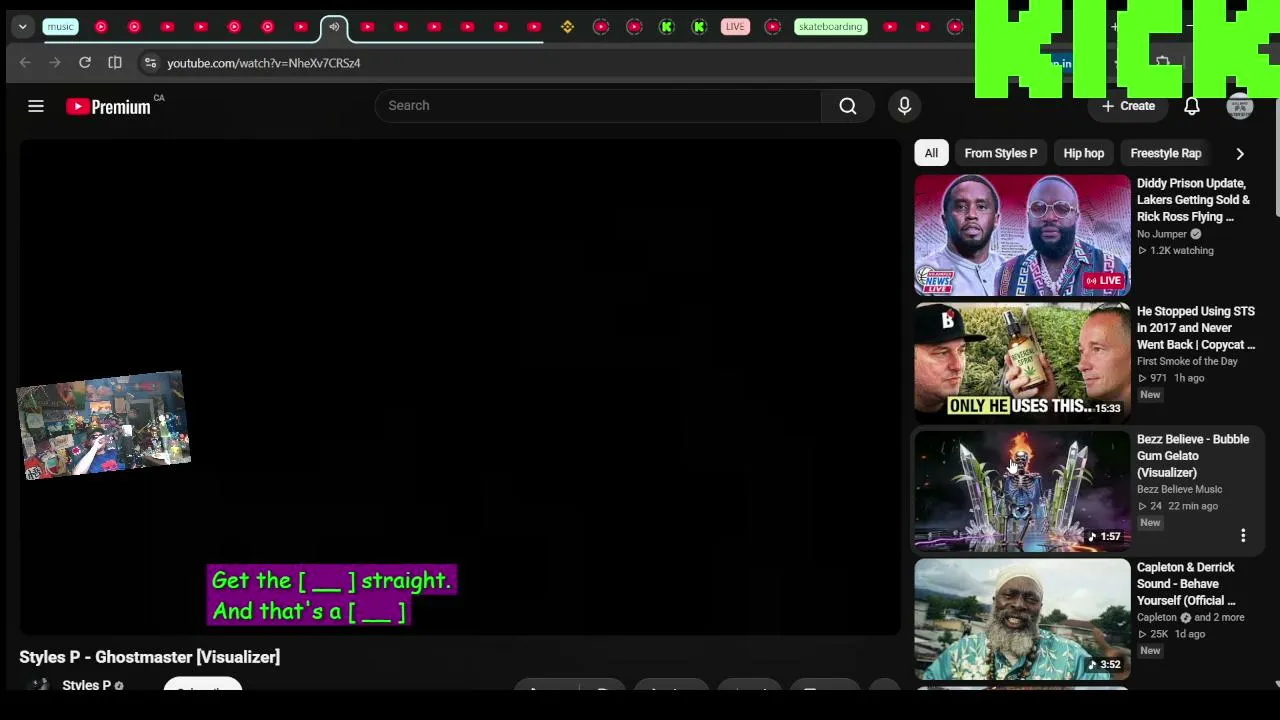Click the magnifier search button

pos(848,106)
